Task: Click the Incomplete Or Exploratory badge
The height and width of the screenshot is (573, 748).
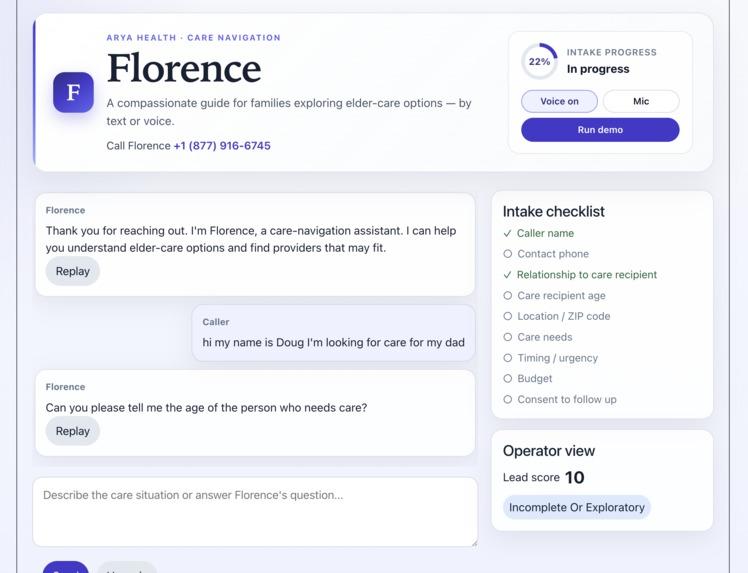Action: [x=576, y=507]
